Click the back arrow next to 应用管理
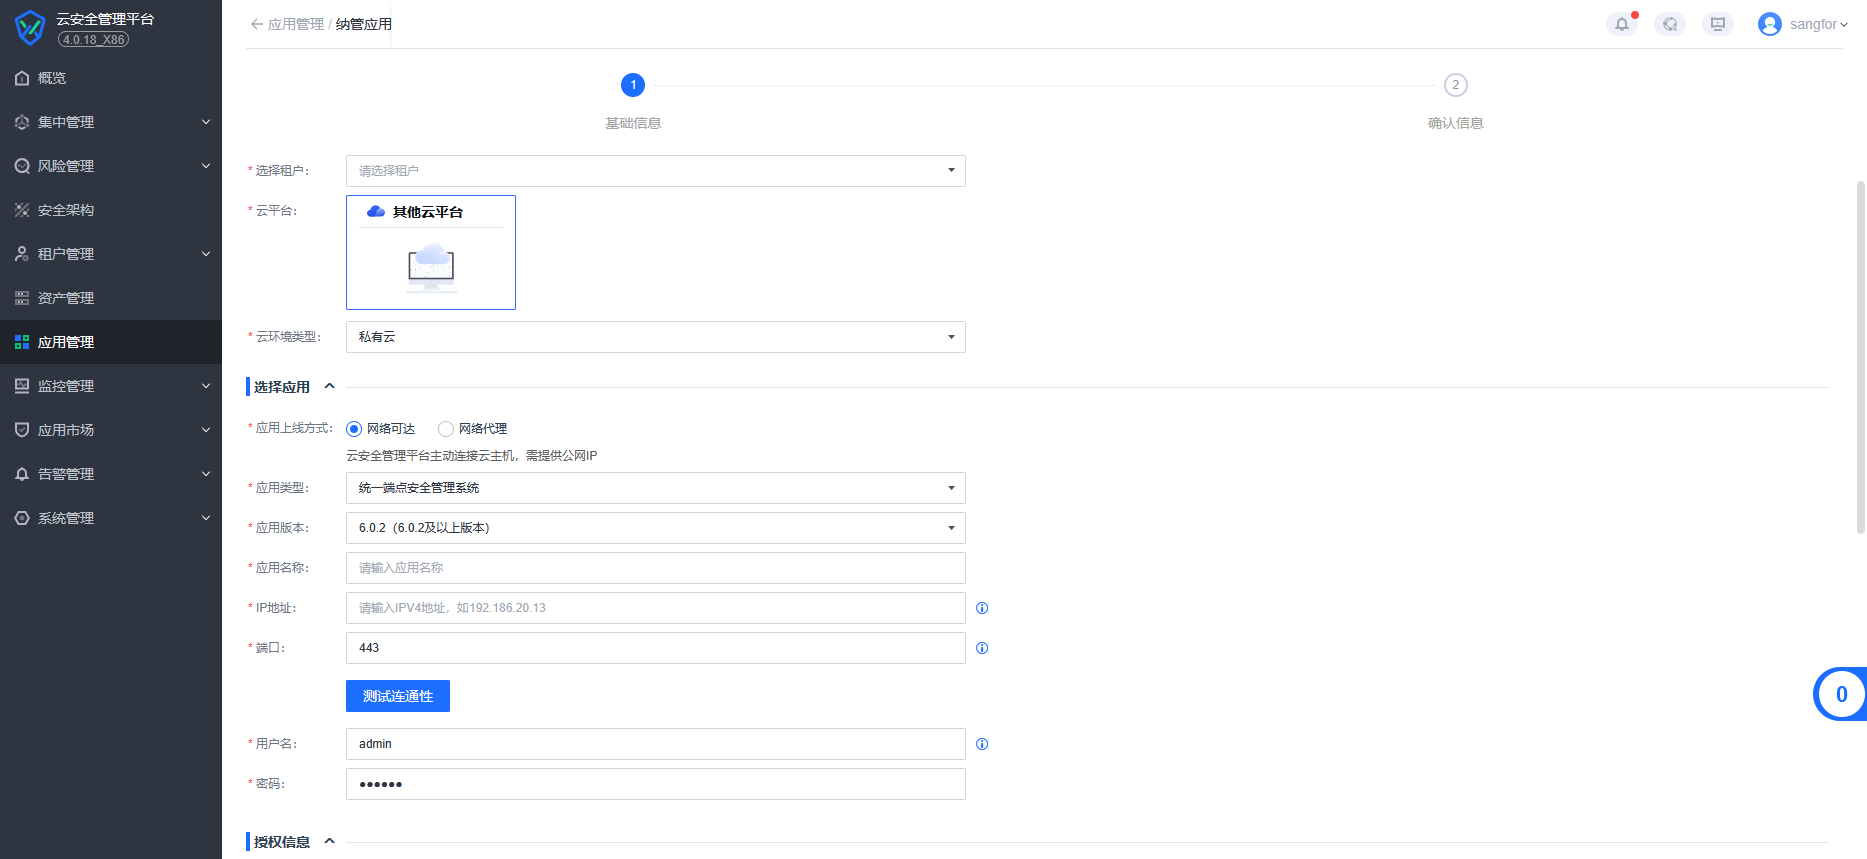 click(256, 24)
